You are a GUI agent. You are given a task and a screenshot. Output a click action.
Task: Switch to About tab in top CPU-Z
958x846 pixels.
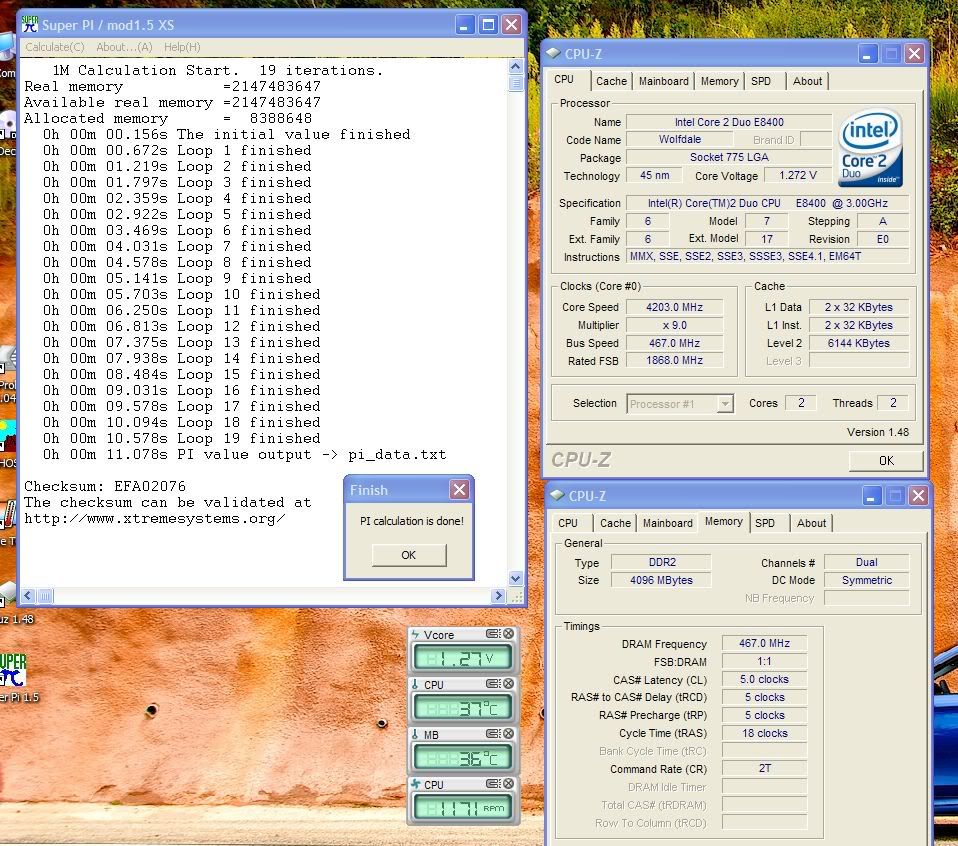[x=807, y=81]
